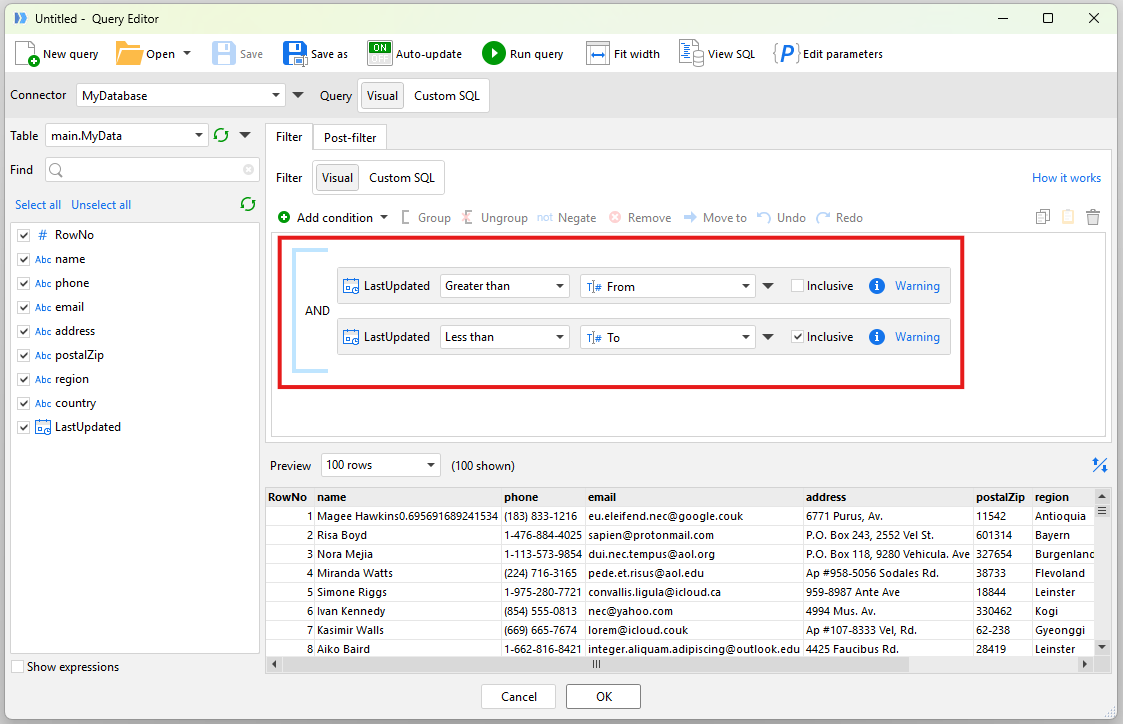Toggle the Auto-update switch icon
Screen dimensions: 1123x724
(x=380, y=54)
